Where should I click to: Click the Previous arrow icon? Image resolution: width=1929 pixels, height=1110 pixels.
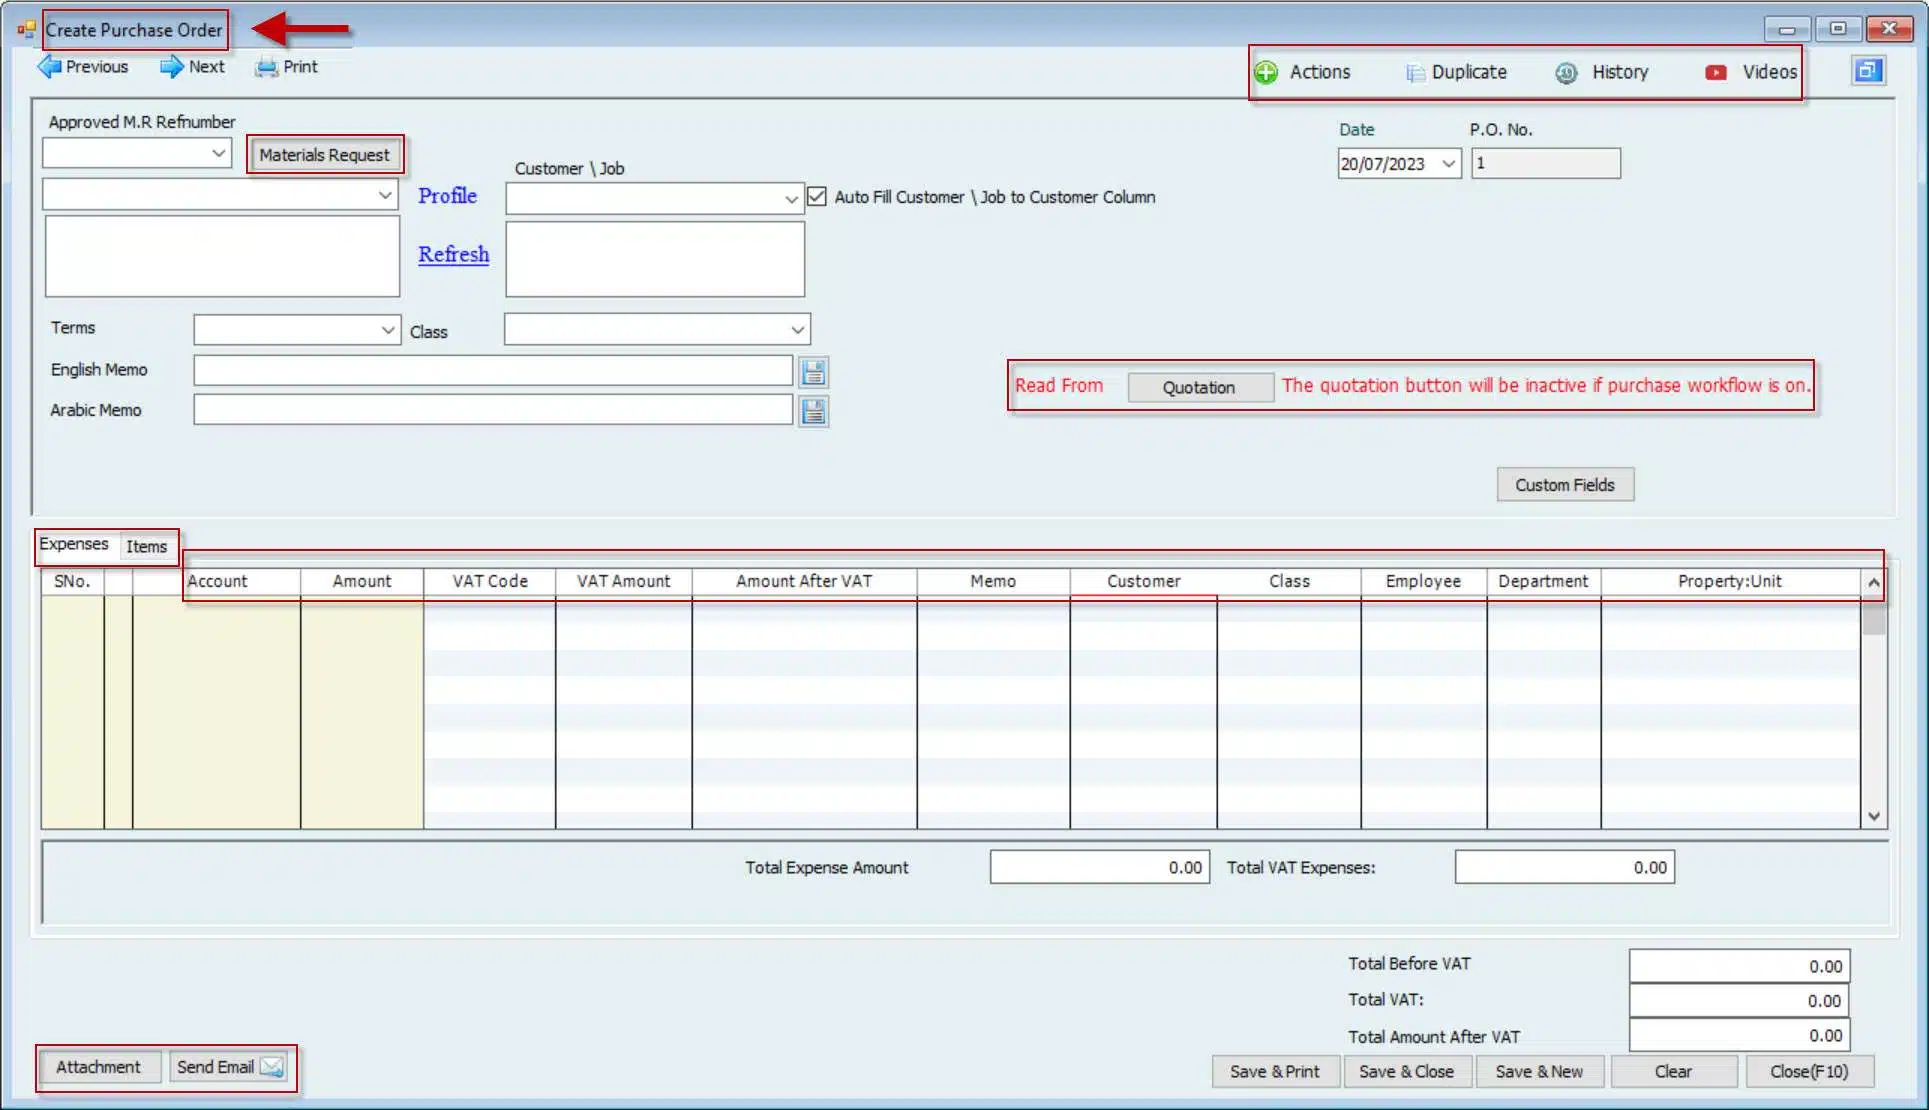(x=49, y=67)
